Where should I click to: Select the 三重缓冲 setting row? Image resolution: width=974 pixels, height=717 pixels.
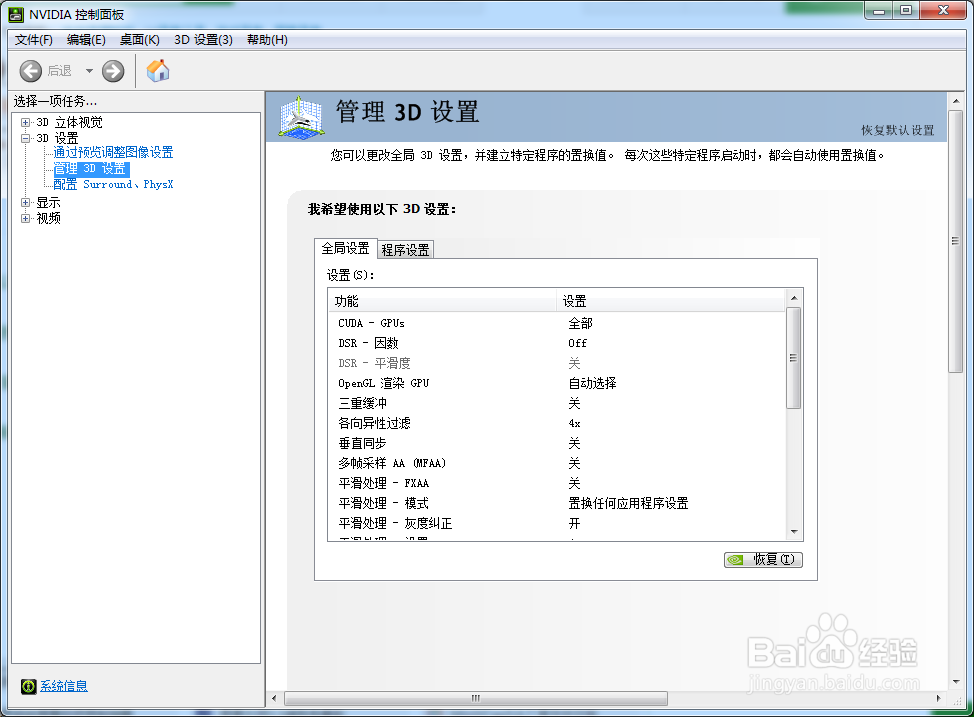point(557,403)
